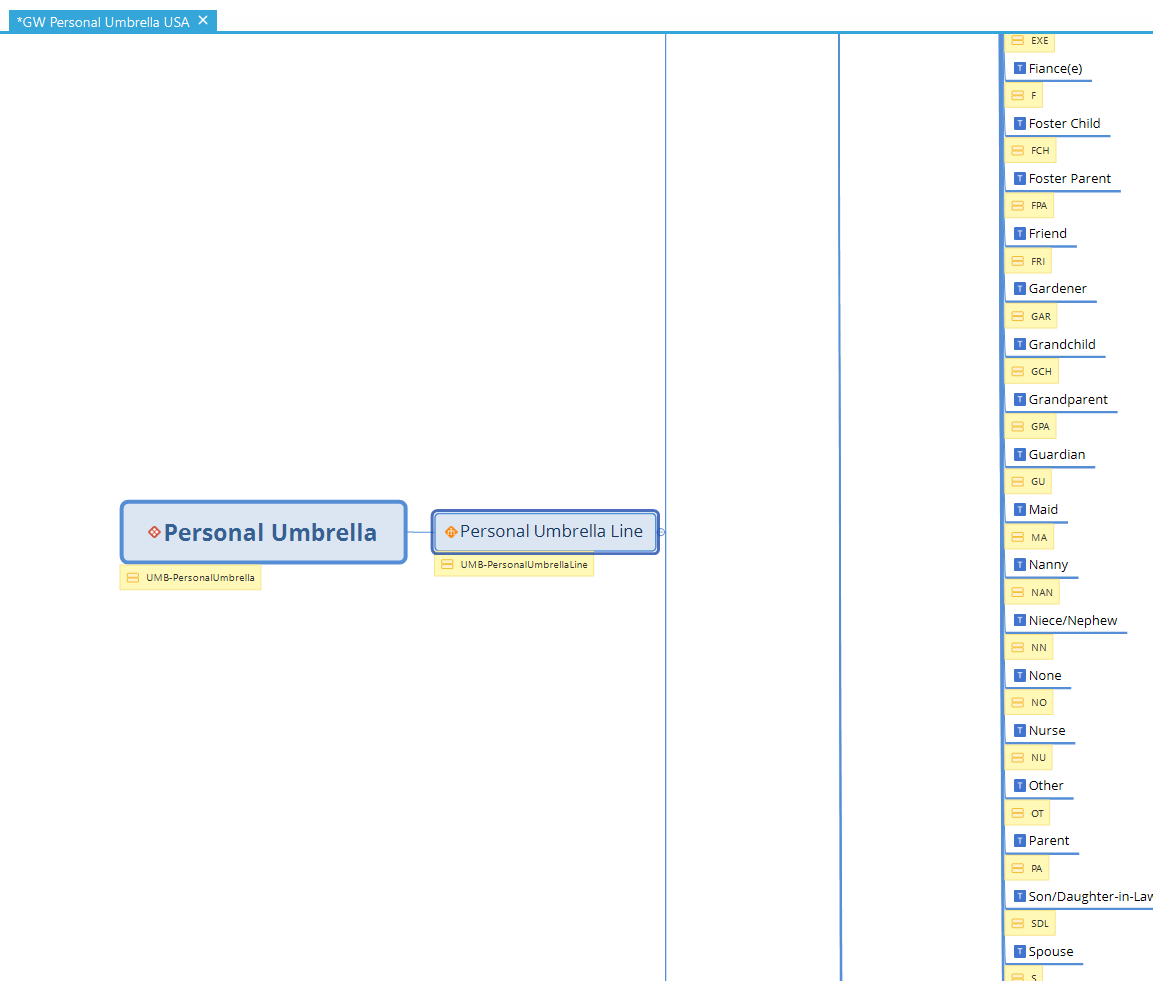
Task: Click the T type icon beside Gardener
Action: (x=1019, y=289)
